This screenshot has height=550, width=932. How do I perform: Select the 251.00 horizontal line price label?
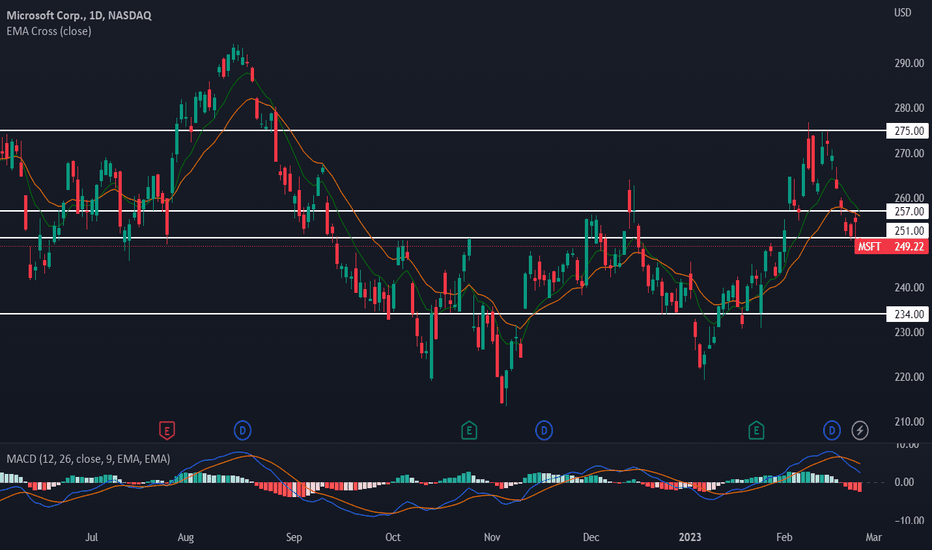907,231
